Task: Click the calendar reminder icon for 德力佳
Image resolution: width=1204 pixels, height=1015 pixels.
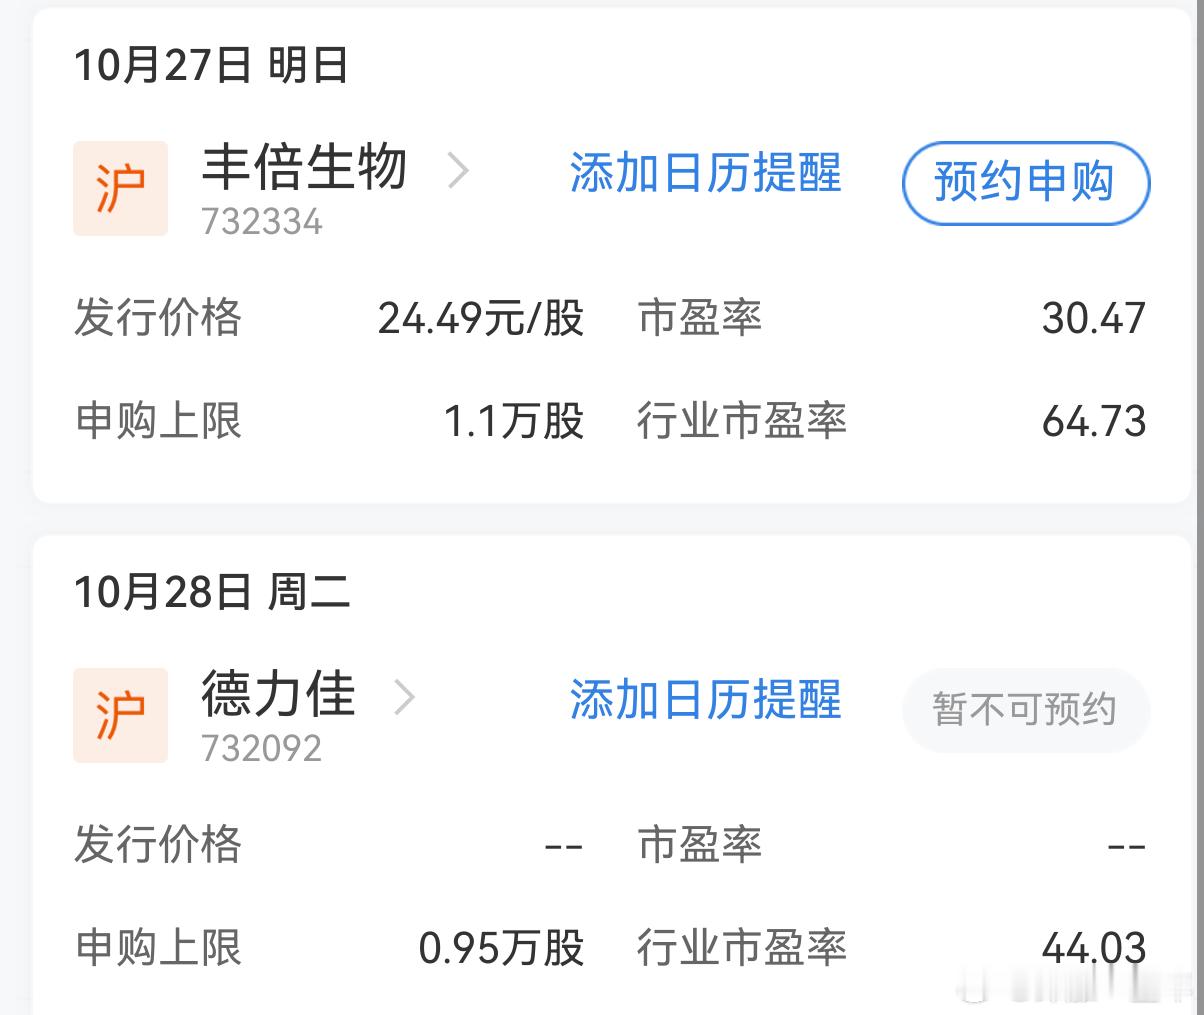Action: pyautogui.click(x=705, y=702)
